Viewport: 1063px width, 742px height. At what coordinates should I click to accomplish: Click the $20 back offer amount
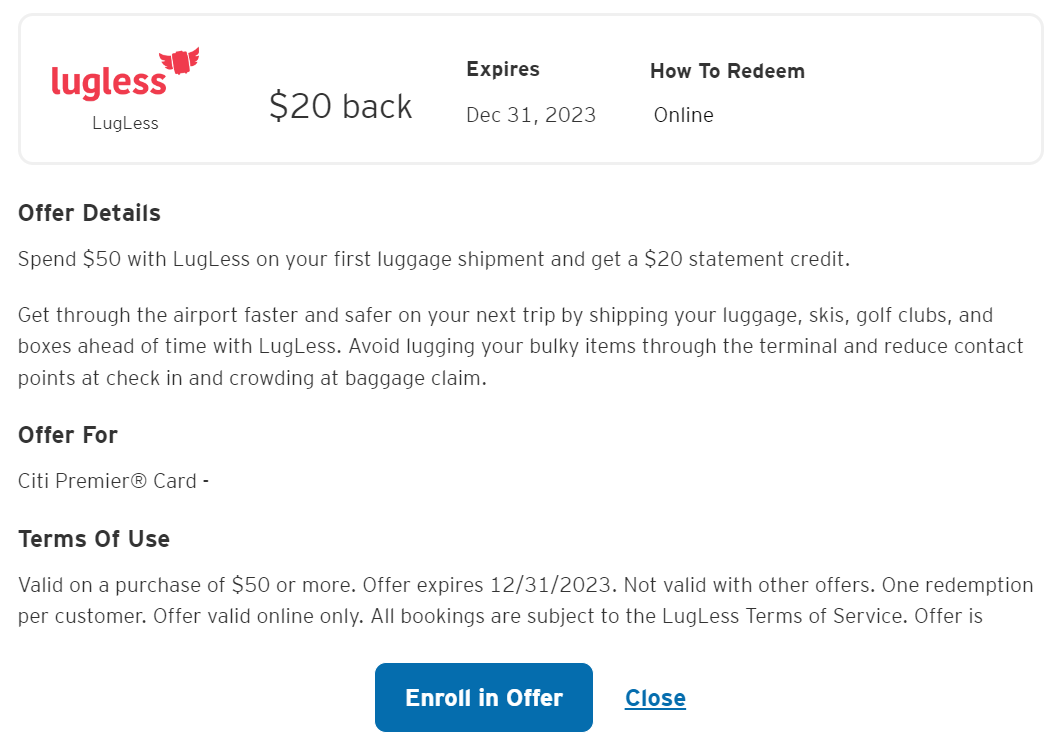click(340, 105)
